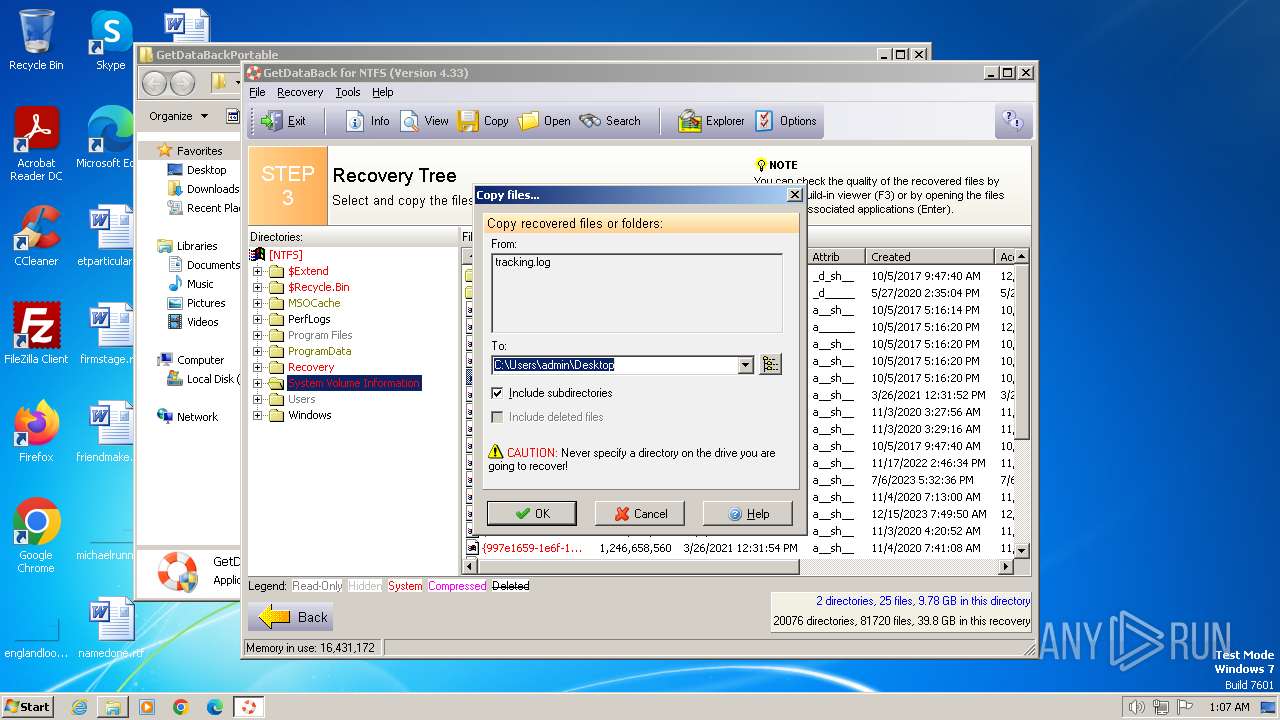Click the View toolbar icon
Screen dimensions: 1280x720
click(x=424, y=121)
